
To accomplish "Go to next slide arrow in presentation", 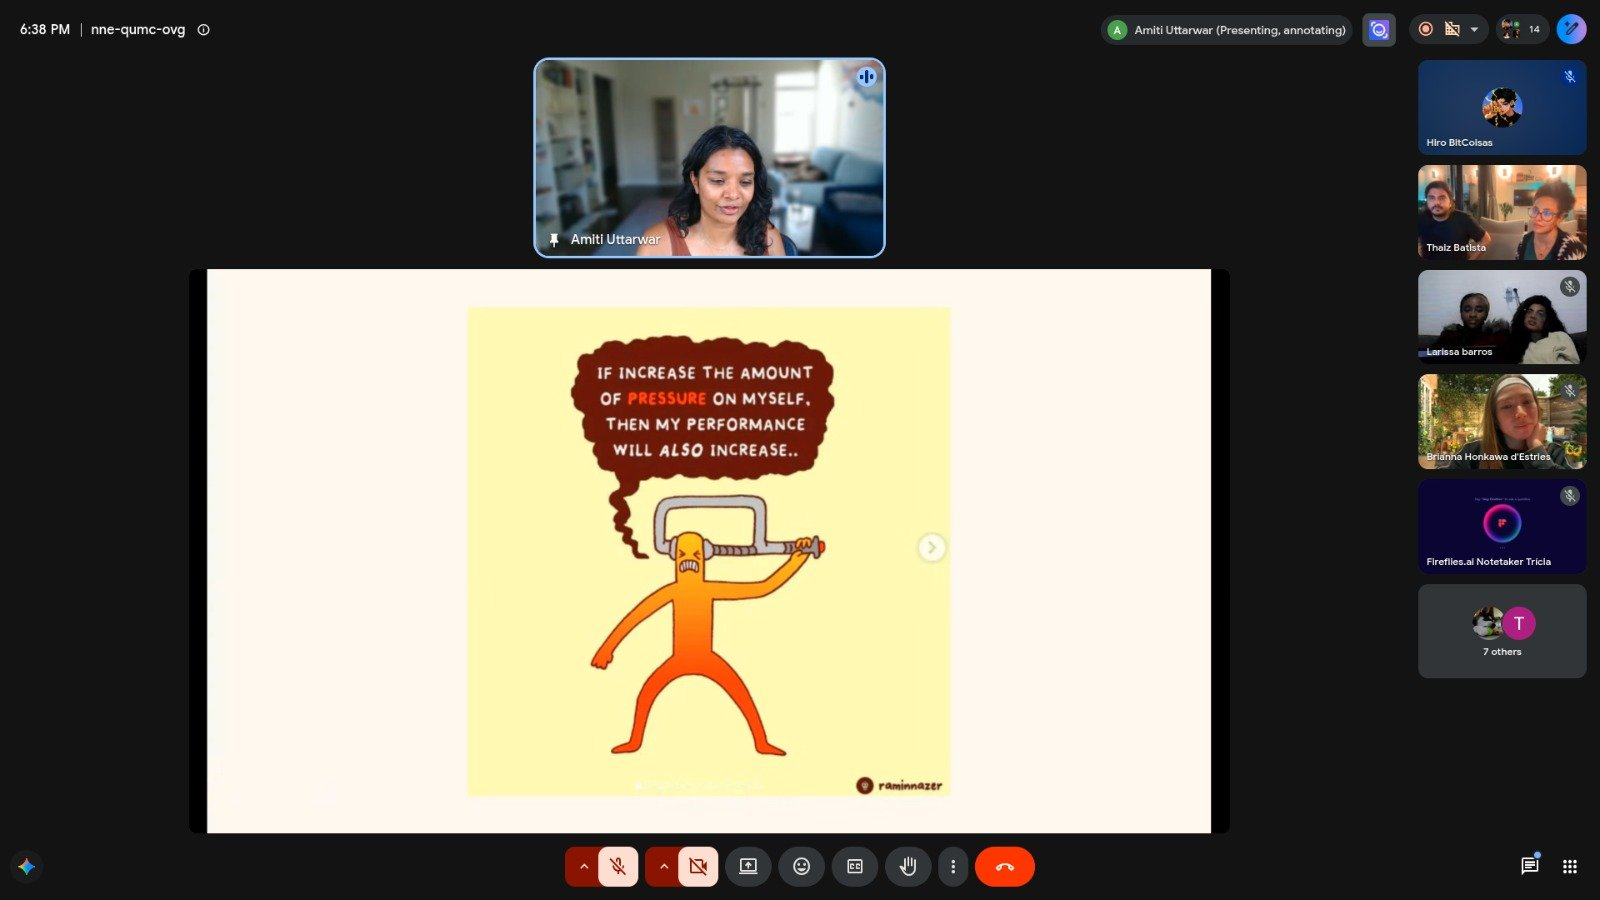I will (x=932, y=548).
